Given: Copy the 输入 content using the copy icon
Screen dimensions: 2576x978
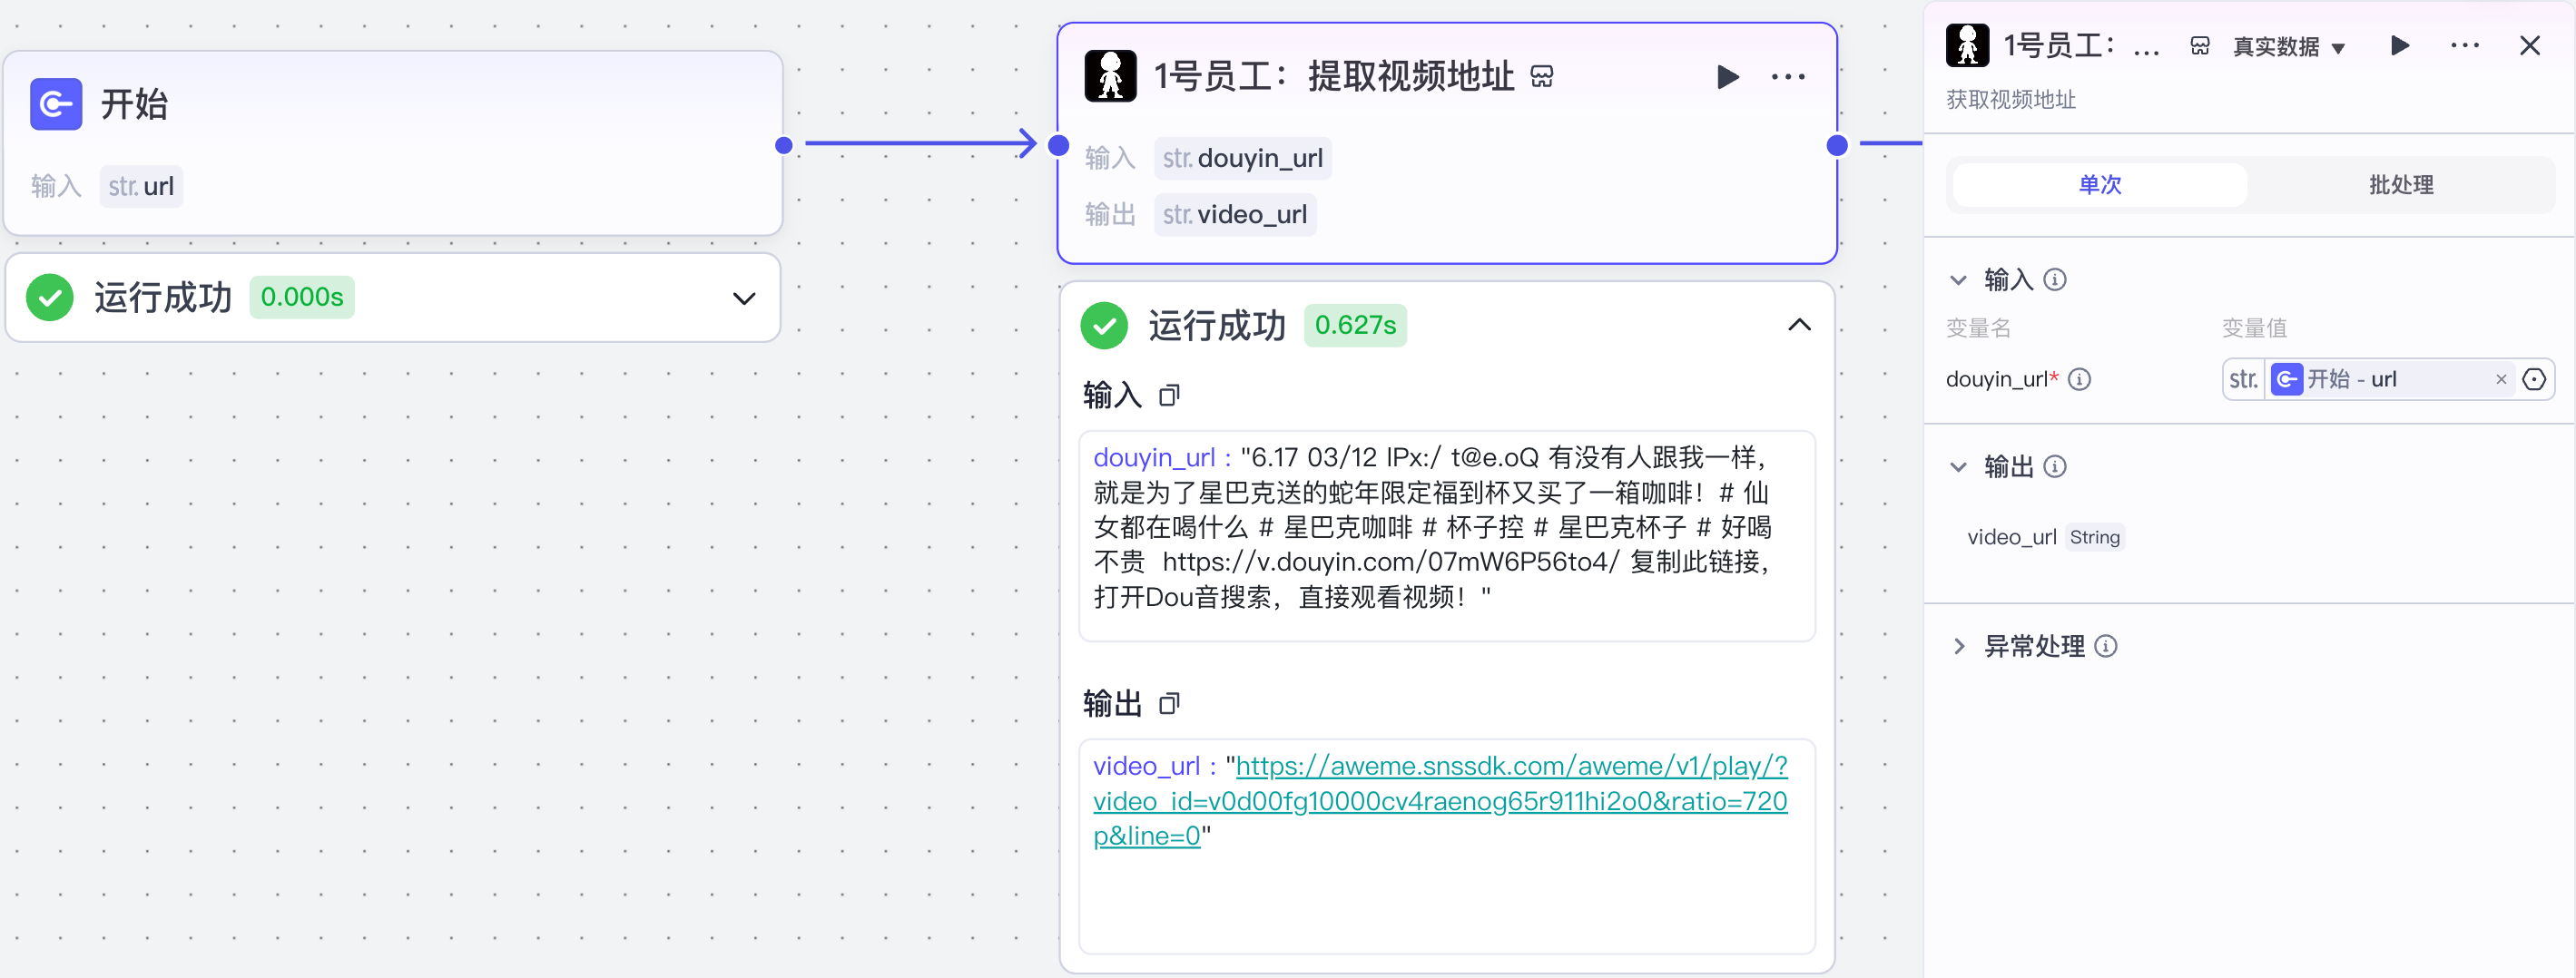Looking at the screenshot, I should click(1169, 396).
